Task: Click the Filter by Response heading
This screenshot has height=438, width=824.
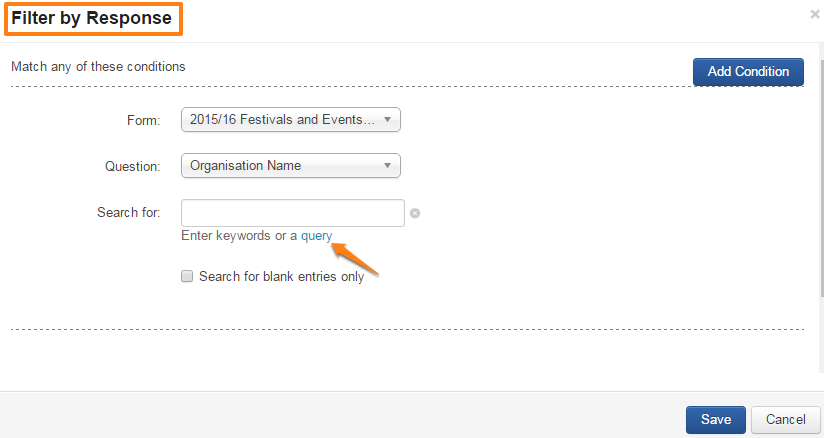Action: point(91,18)
